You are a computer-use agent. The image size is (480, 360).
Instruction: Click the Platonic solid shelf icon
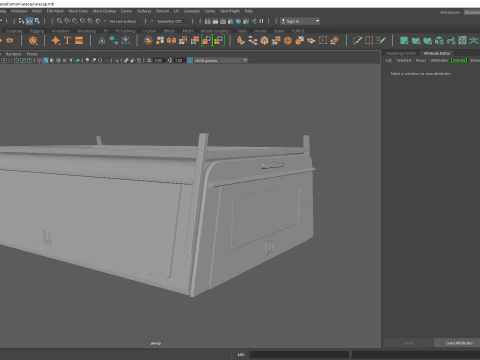(x=33, y=41)
